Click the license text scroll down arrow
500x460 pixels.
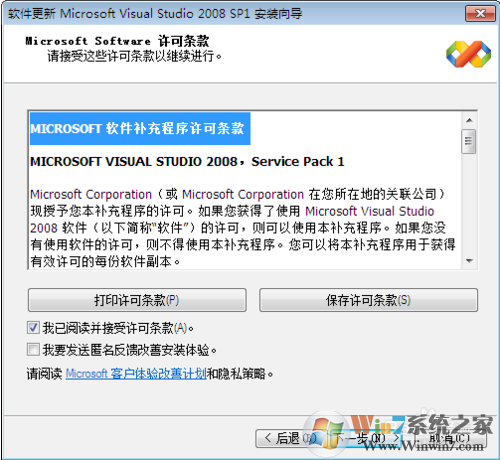tap(469, 261)
